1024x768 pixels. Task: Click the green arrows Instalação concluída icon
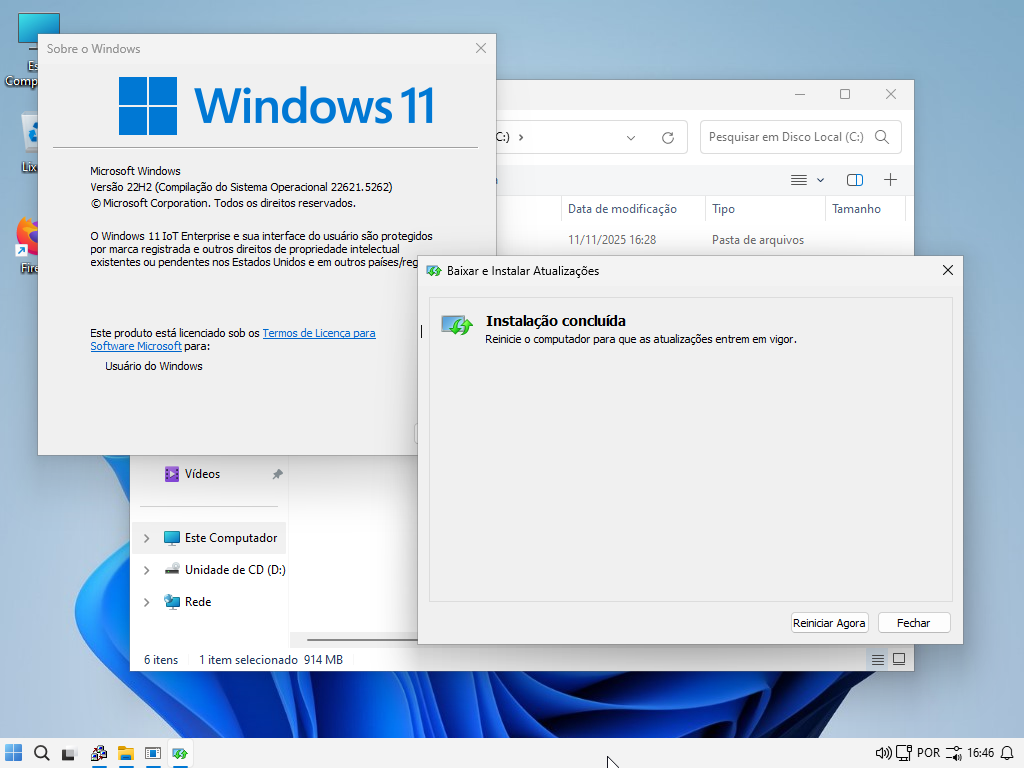coord(456,325)
